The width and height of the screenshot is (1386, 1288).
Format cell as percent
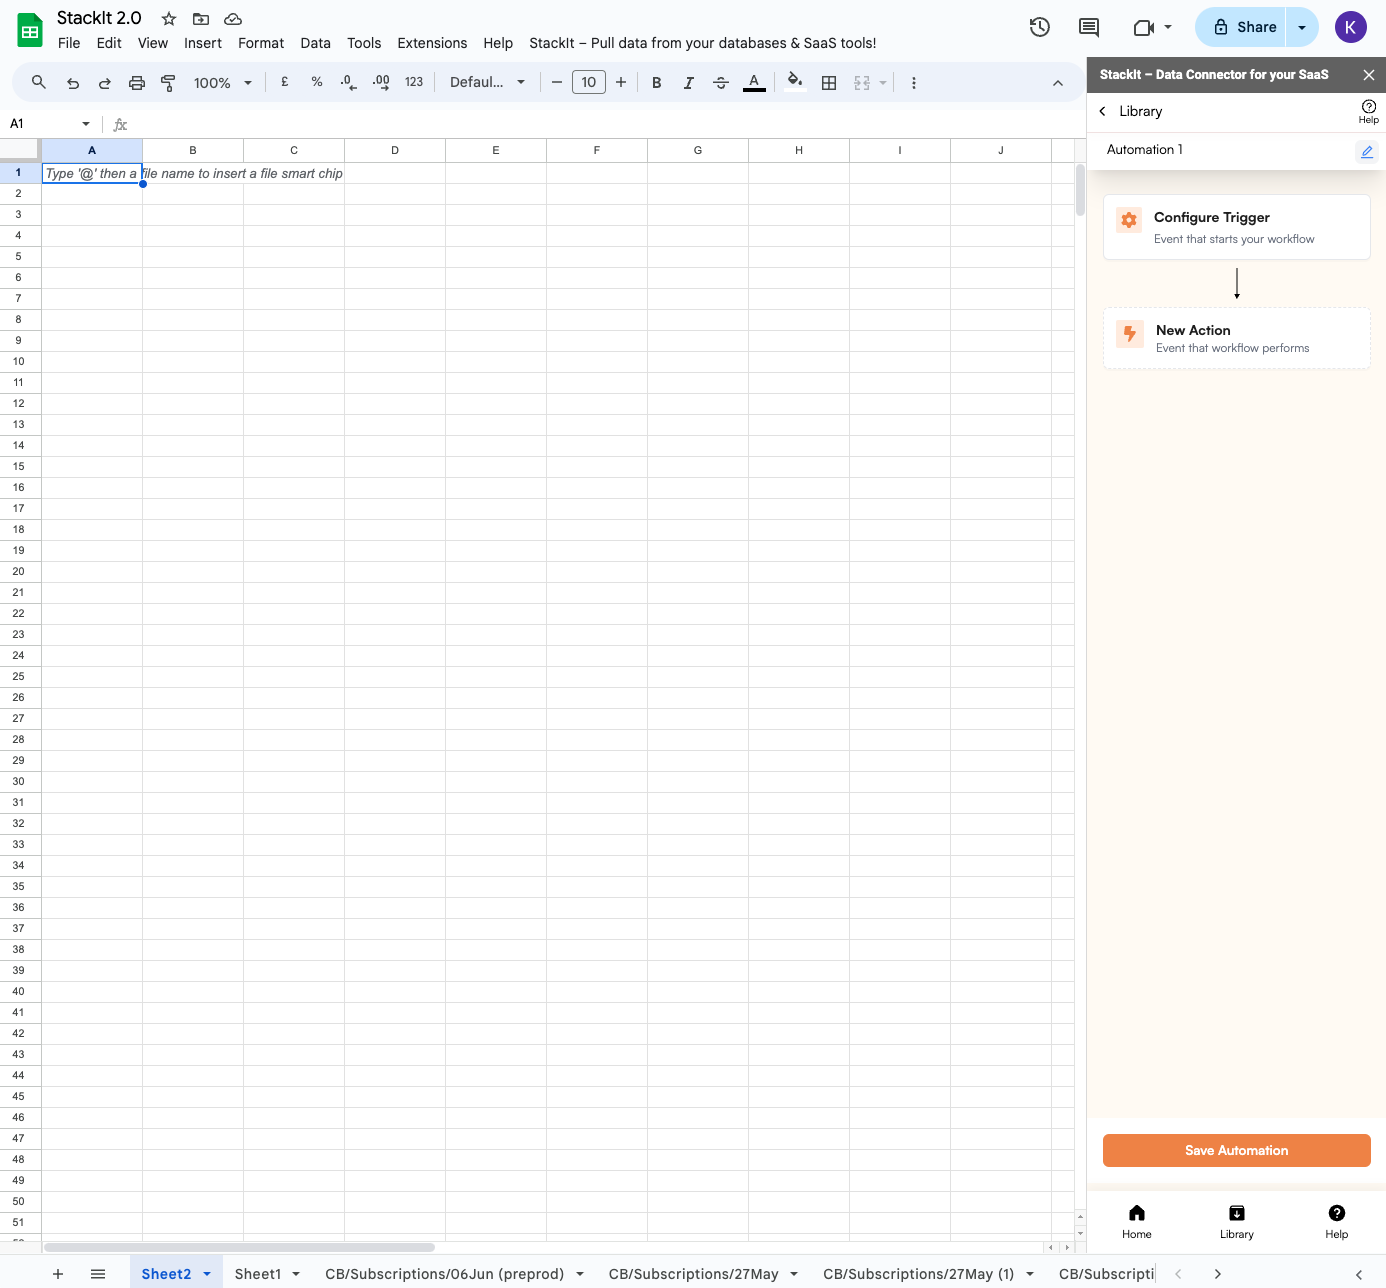317,82
